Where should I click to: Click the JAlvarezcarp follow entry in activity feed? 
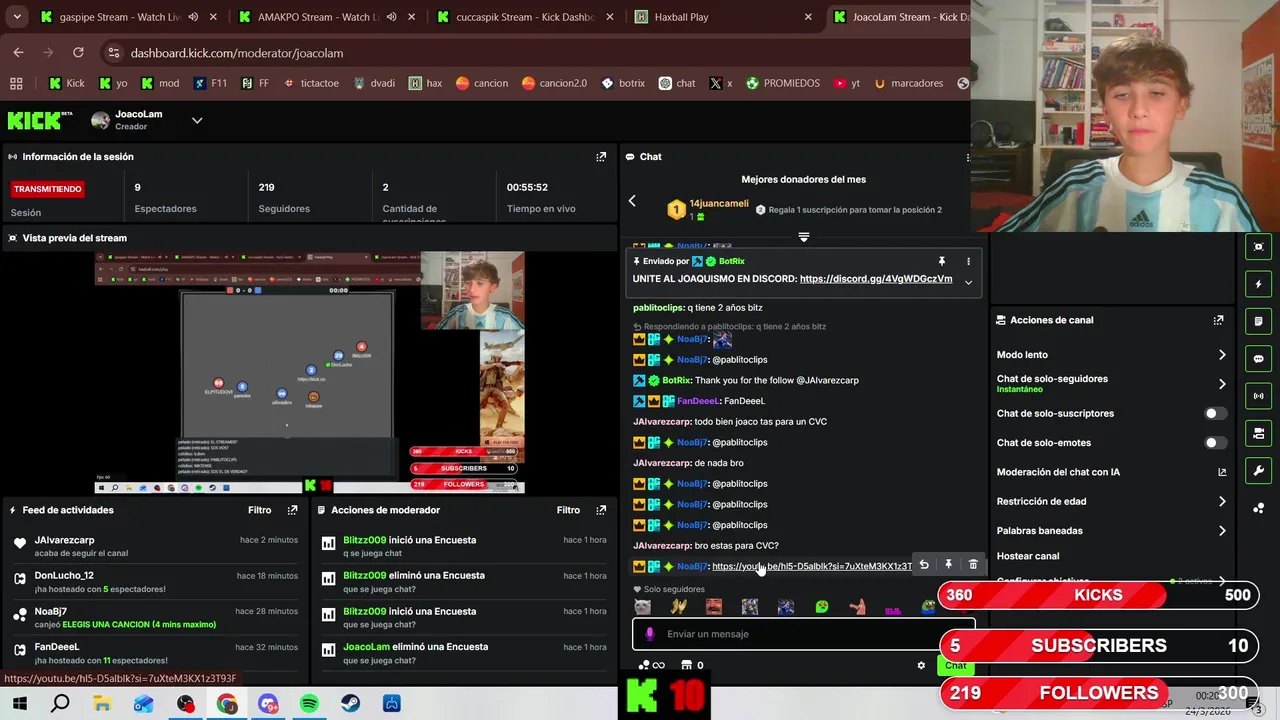156,546
